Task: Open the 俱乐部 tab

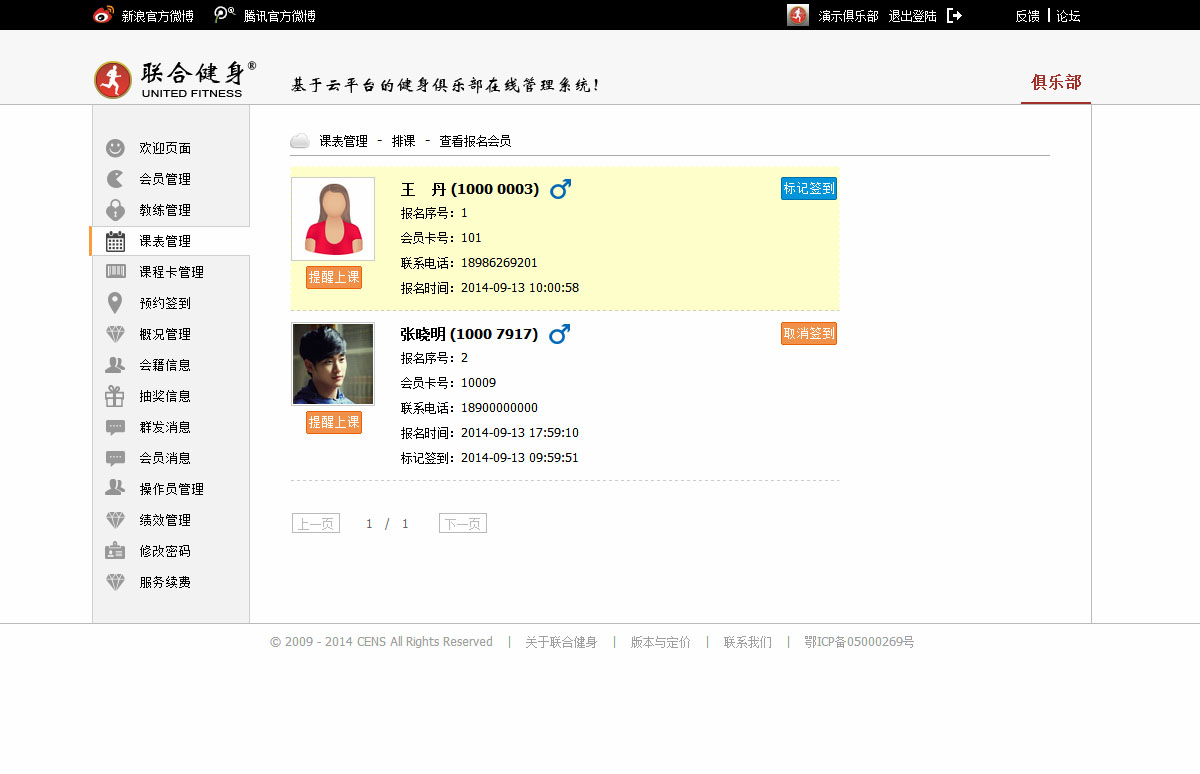Action: click(x=1056, y=82)
